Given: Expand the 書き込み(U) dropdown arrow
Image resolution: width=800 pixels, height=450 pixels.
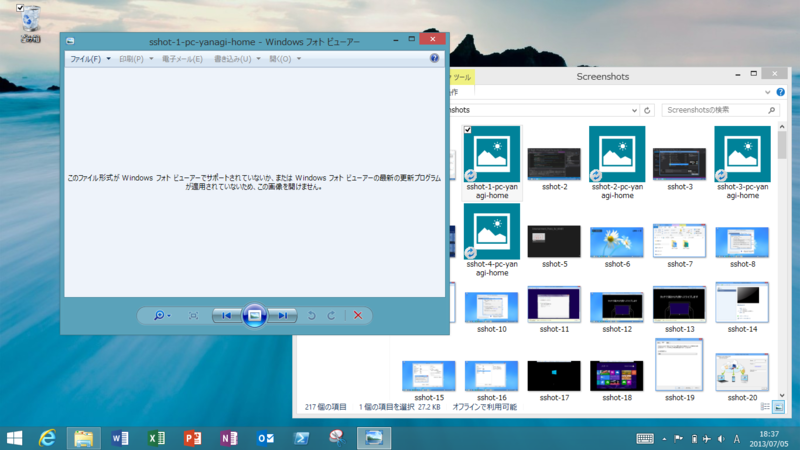Looking at the screenshot, I should (x=258, y=59).
